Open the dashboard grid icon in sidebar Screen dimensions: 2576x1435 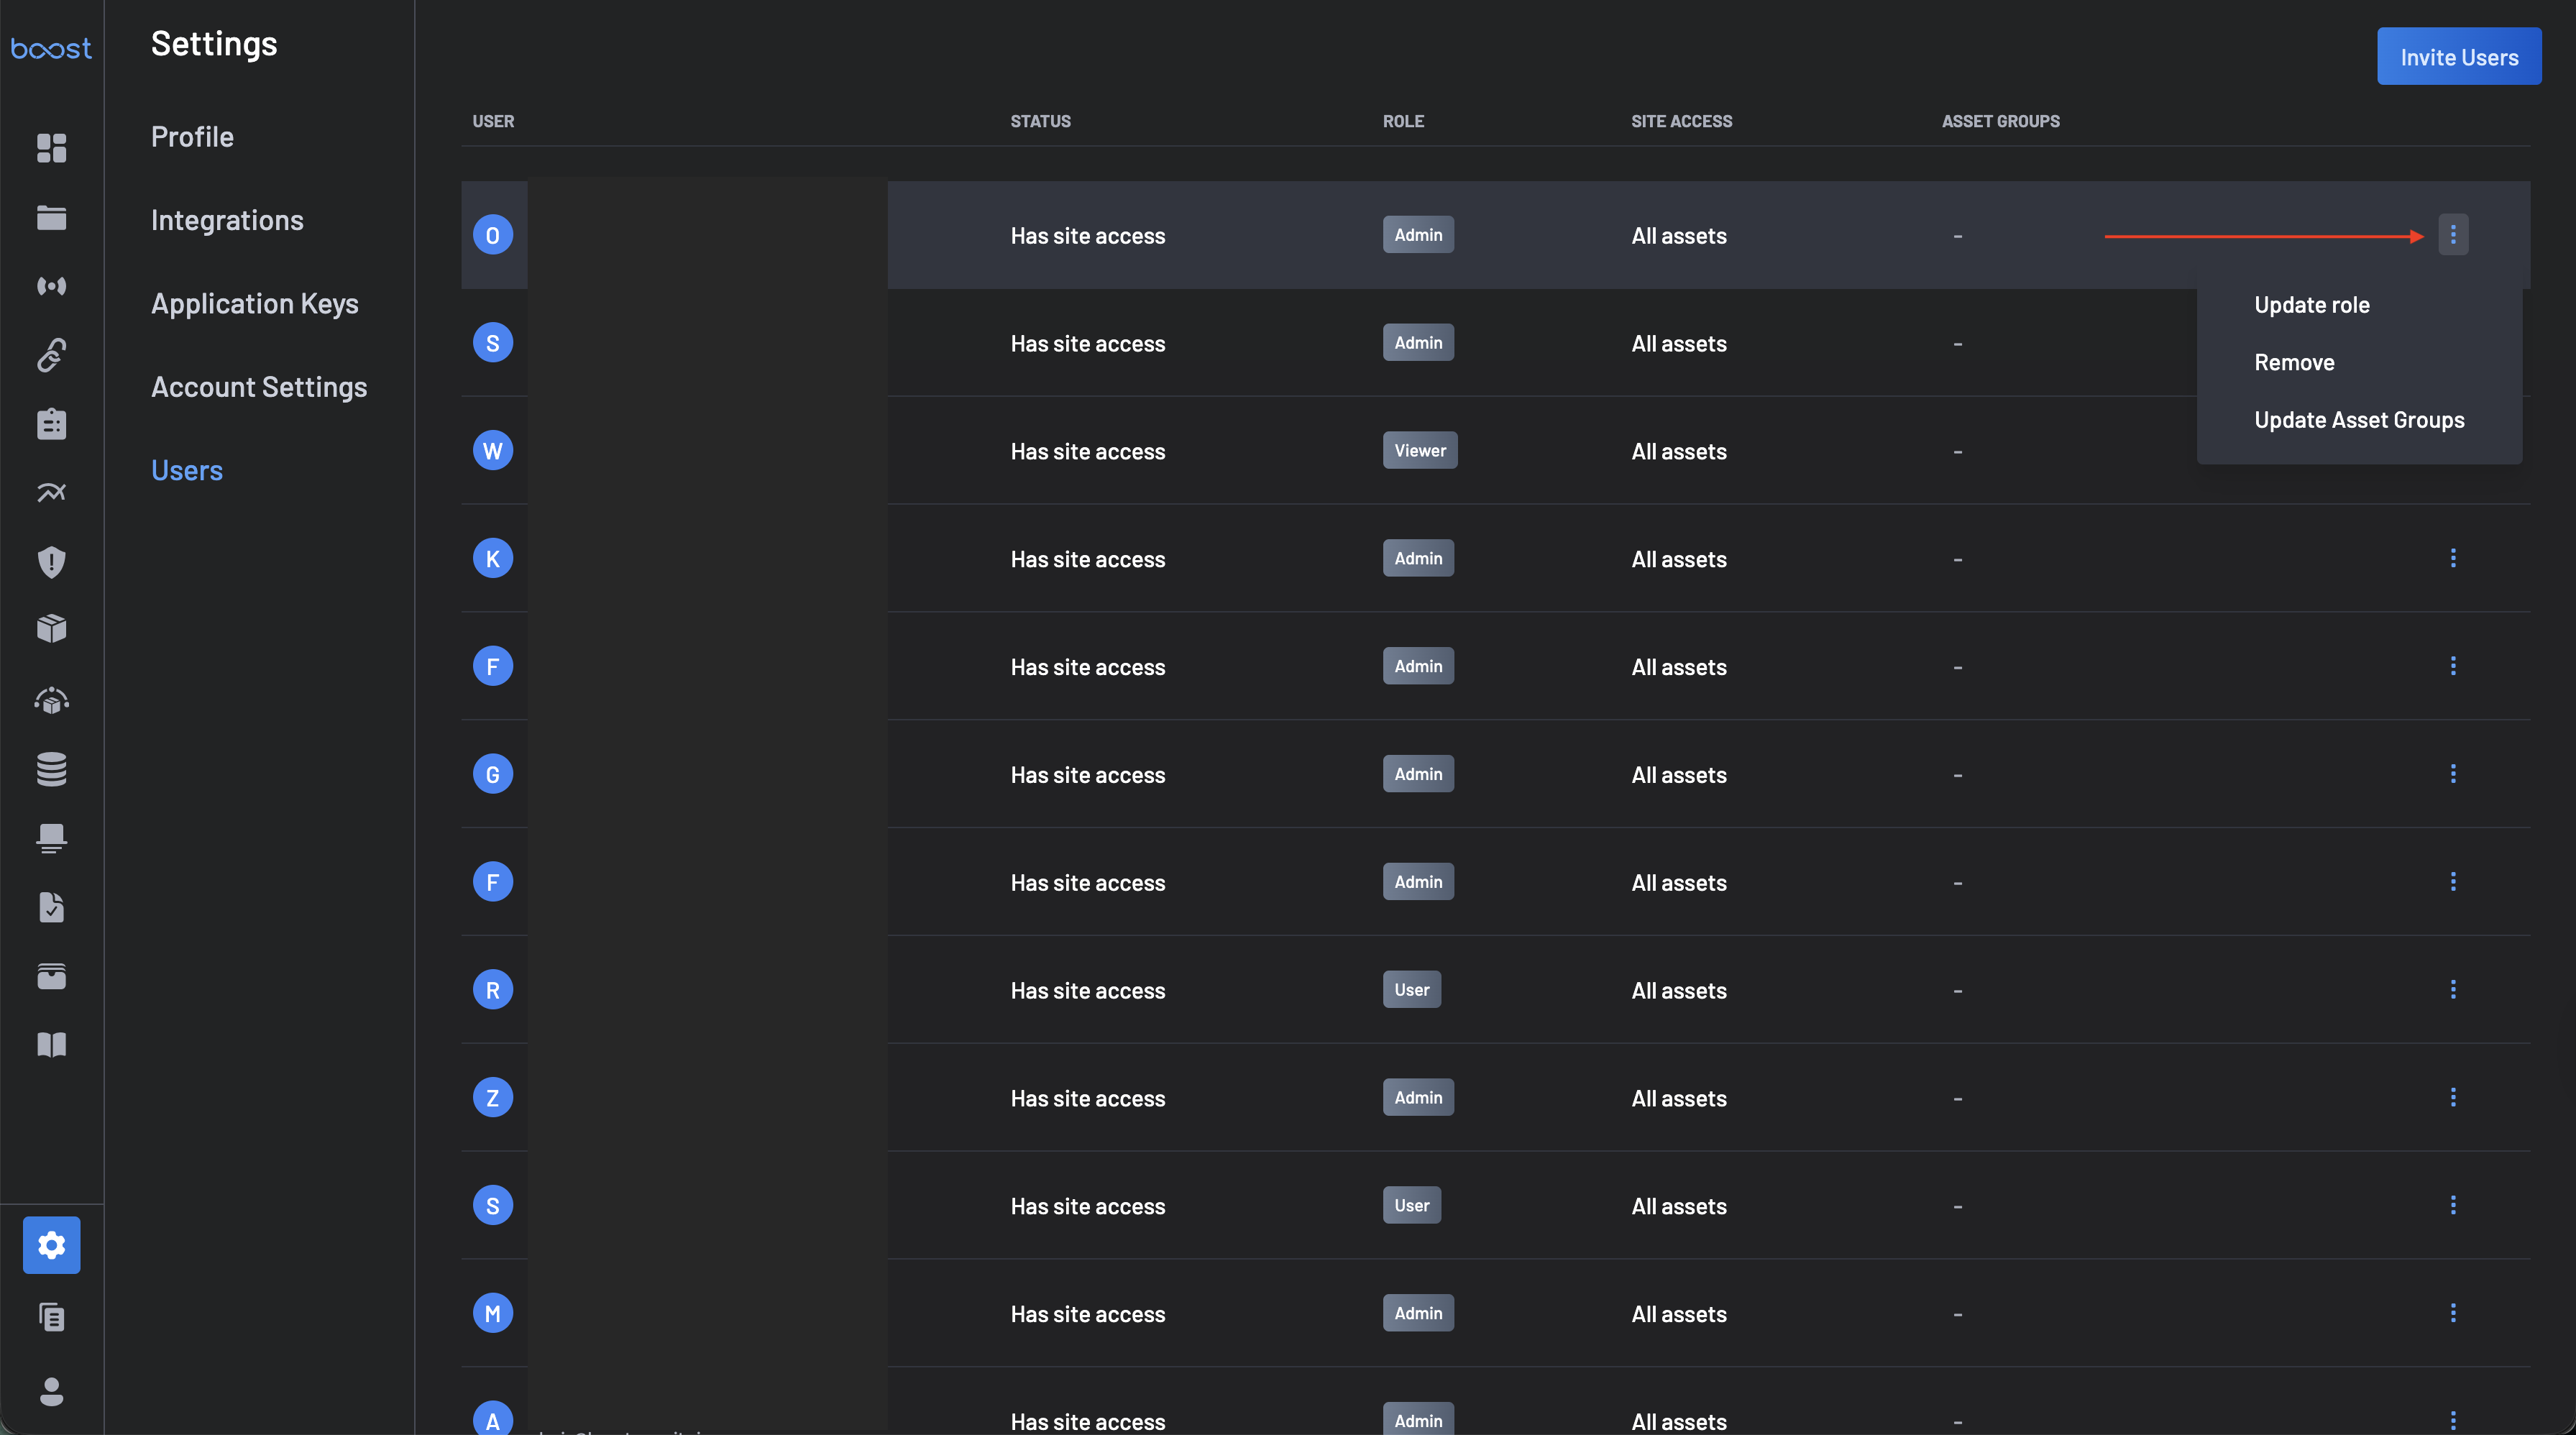pyautogui.click(x=51, y=148)
